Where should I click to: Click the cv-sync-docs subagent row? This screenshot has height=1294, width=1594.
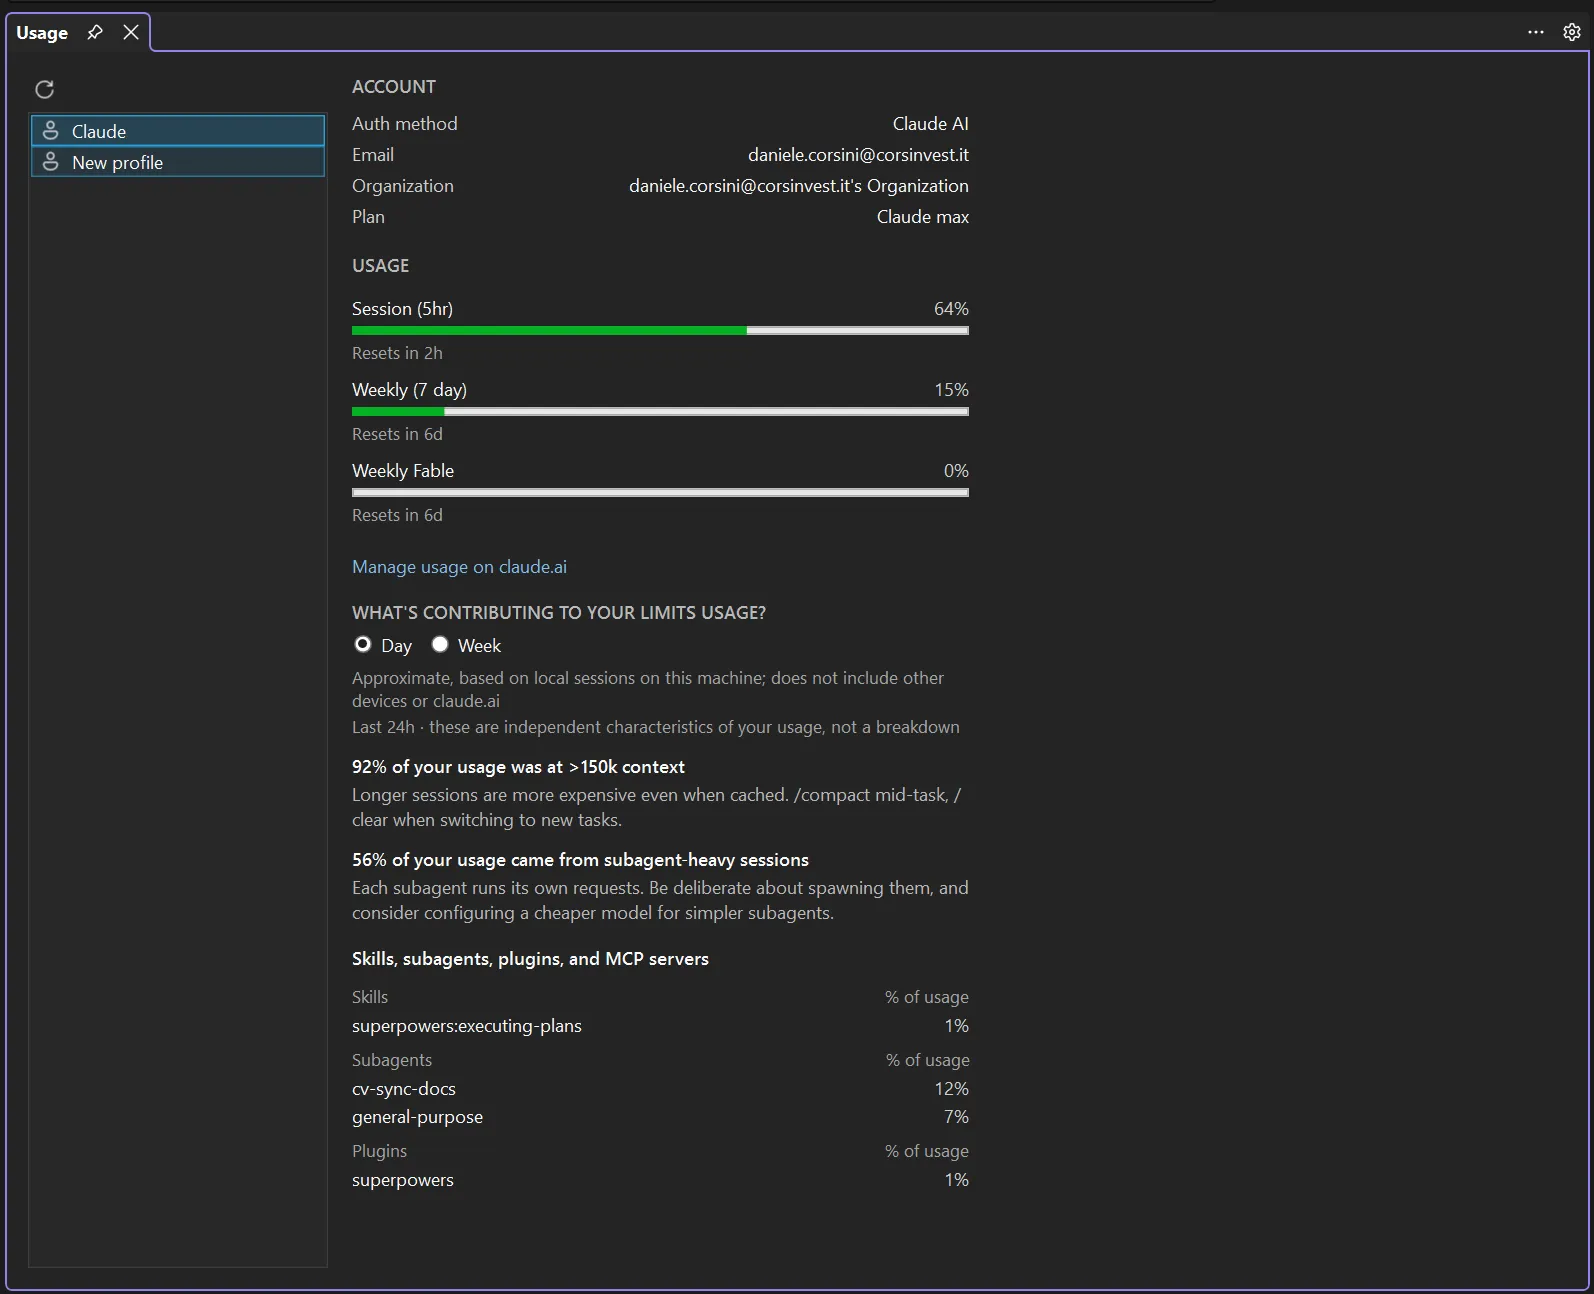[x=660, y=1089]
